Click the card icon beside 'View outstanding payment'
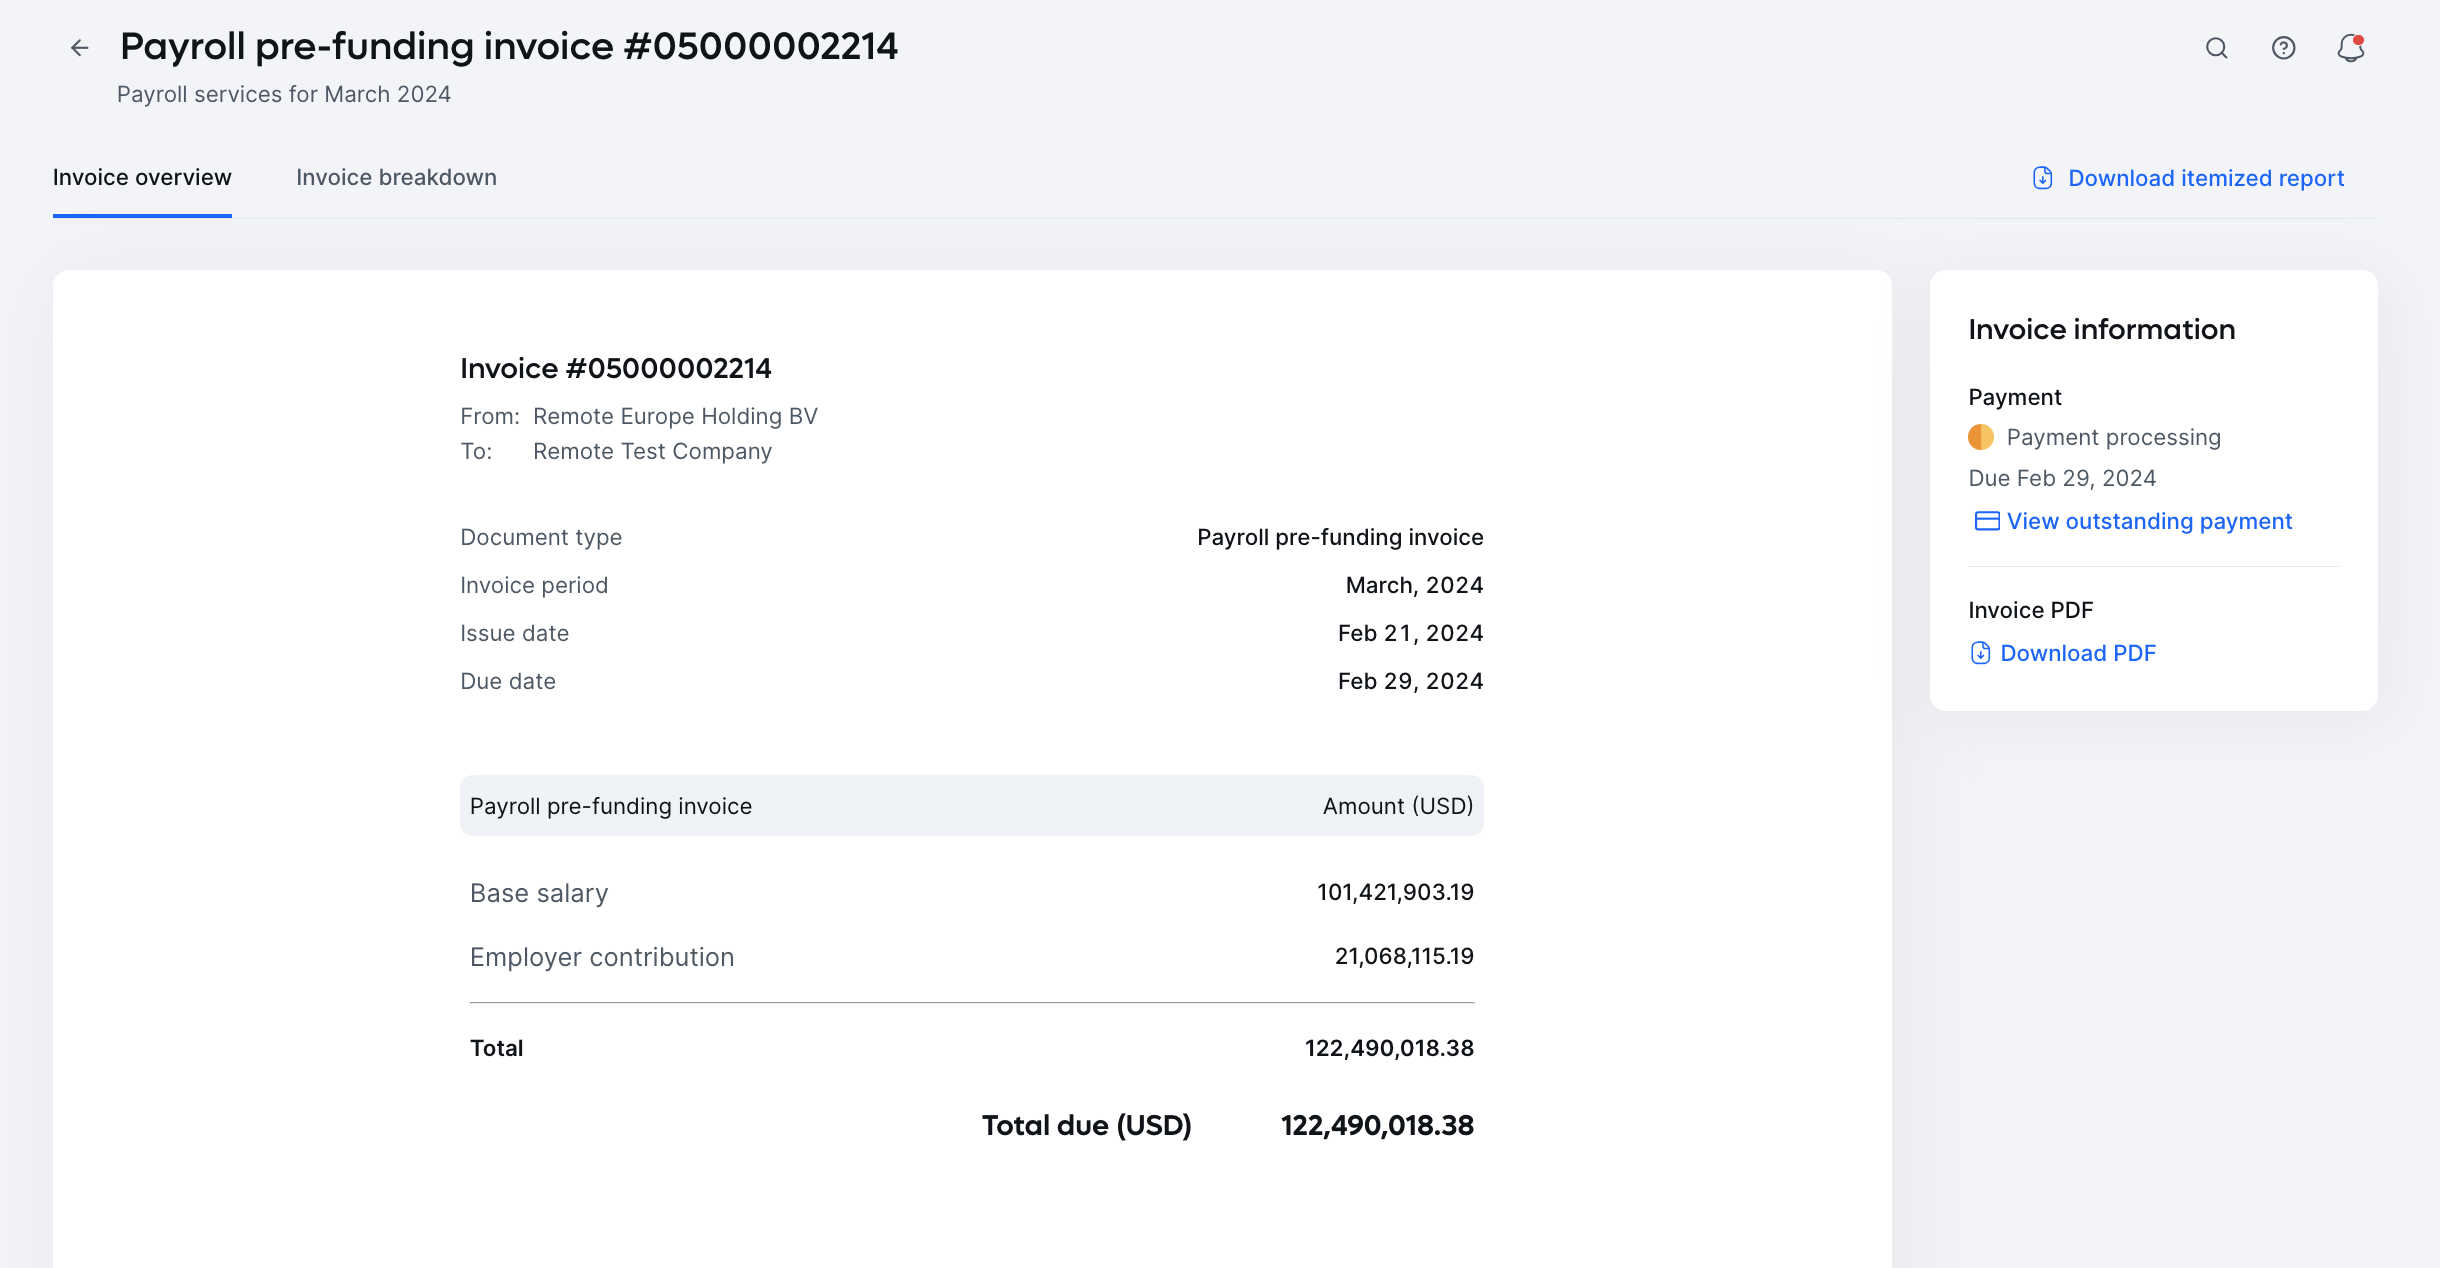This screenshot has height=1268, width=2440. [x=1984, y=521]
